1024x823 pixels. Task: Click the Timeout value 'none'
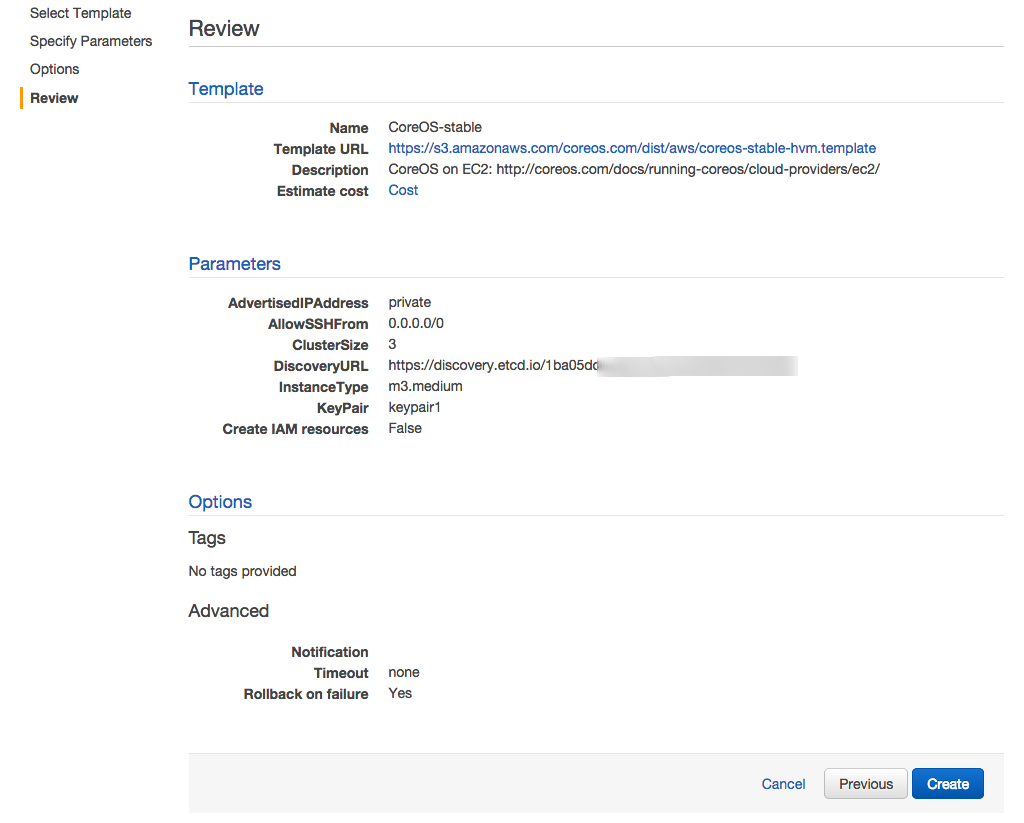tap(404, 673)
